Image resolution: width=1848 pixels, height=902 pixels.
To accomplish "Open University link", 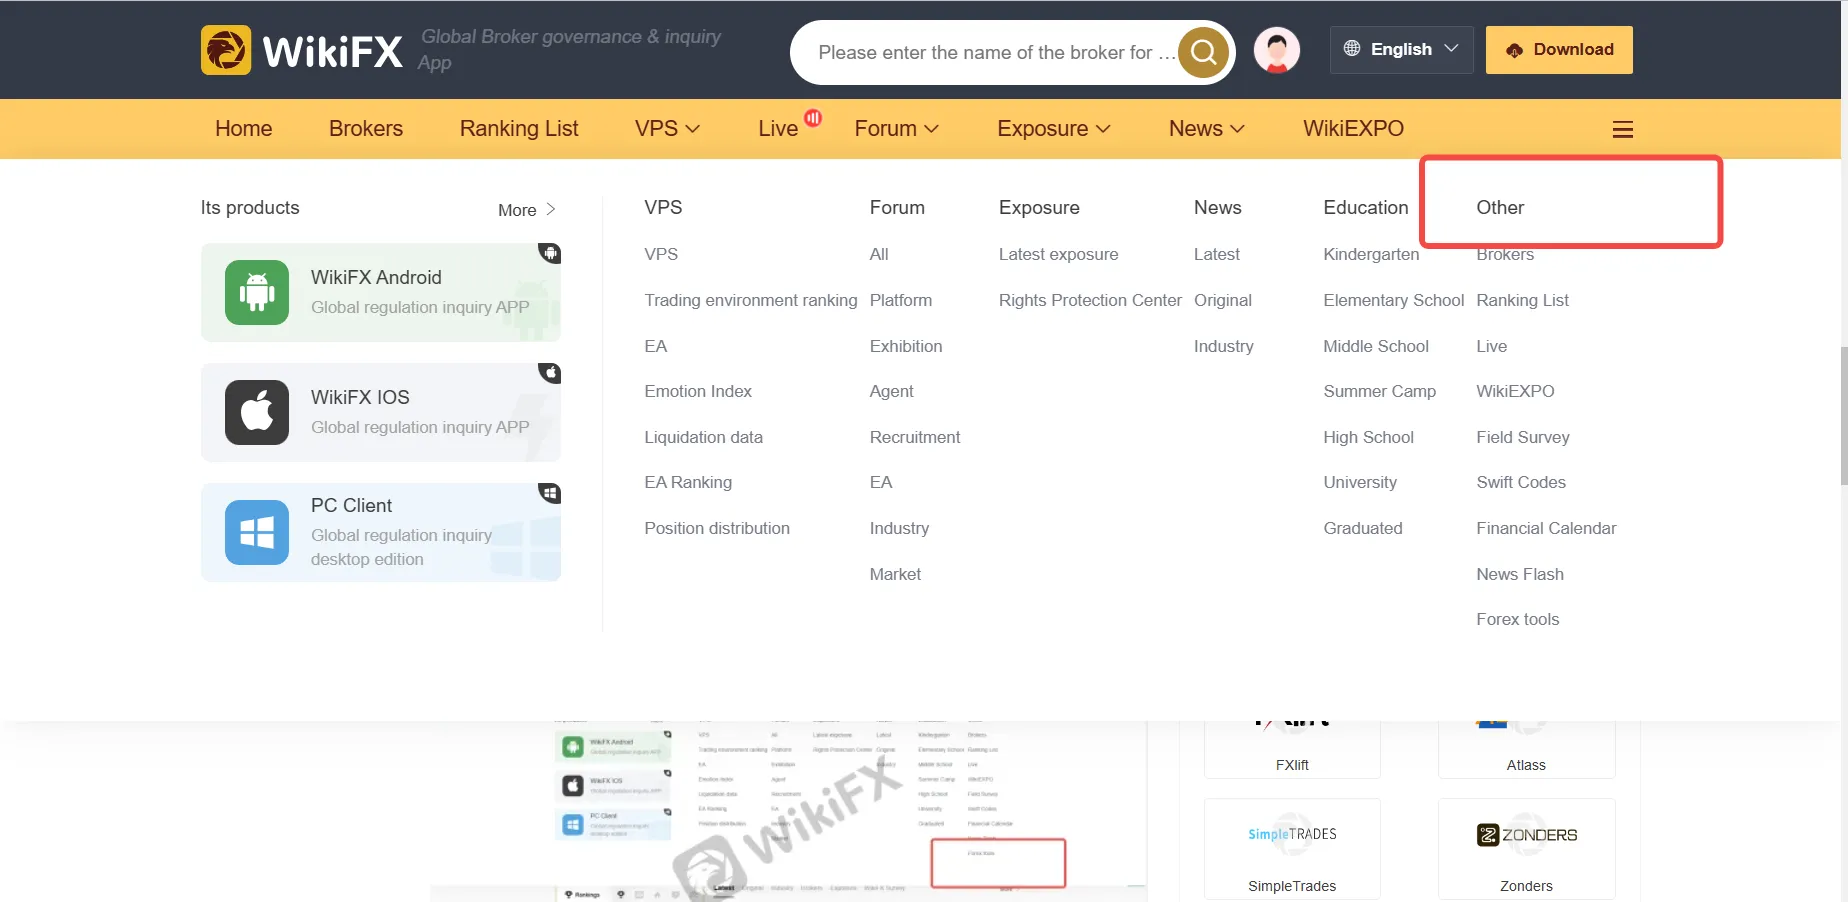I will click(x=1360, y=482).
